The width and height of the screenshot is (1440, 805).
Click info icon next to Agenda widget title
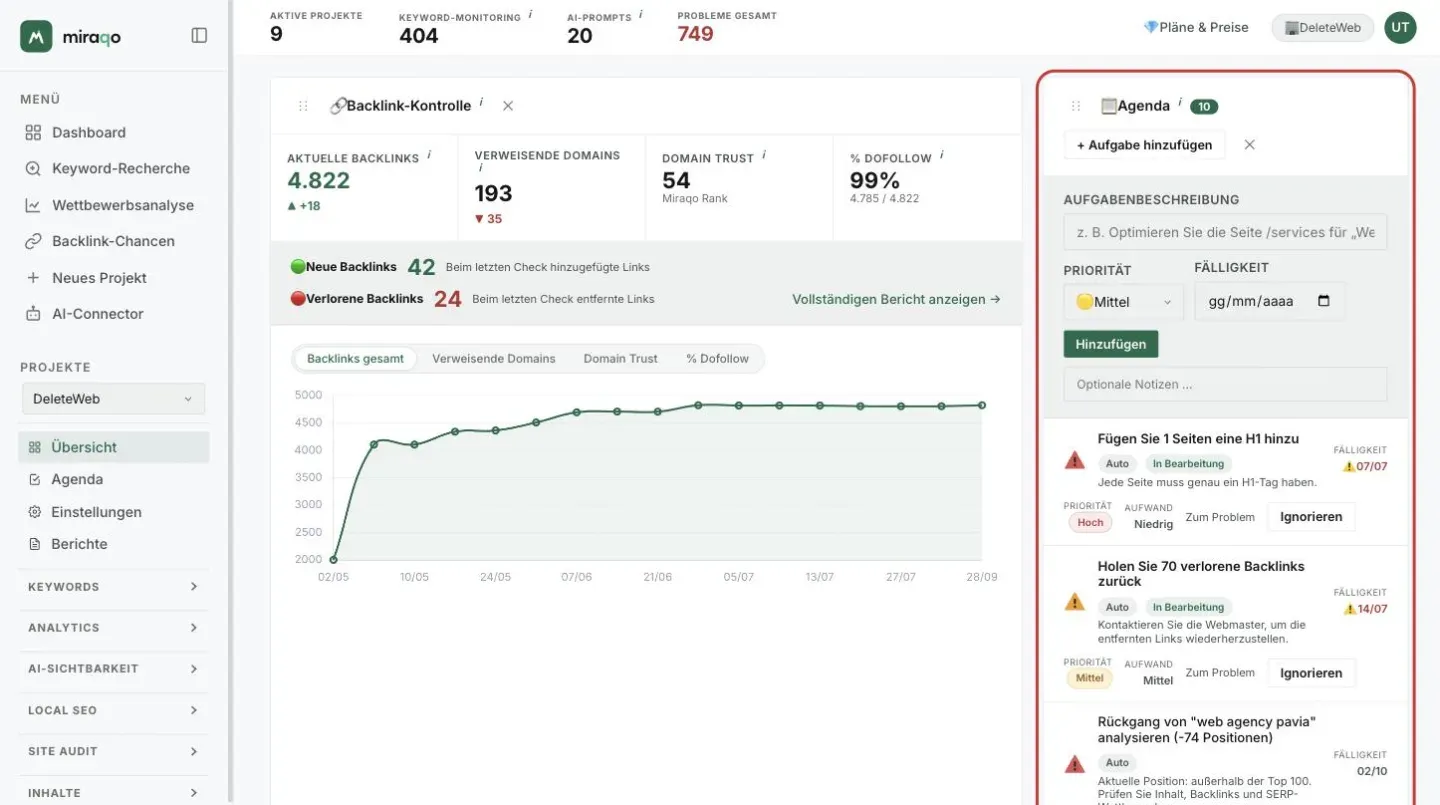click(x=1180, y=102)
